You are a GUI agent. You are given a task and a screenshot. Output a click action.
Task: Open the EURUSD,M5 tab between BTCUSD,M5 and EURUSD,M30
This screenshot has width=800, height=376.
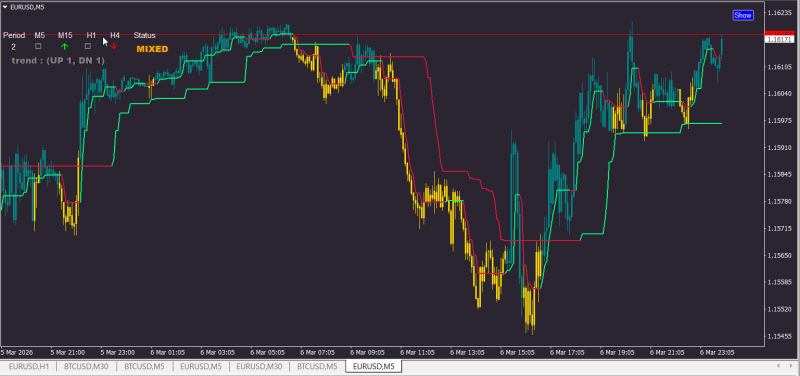(x=202, y=366)
